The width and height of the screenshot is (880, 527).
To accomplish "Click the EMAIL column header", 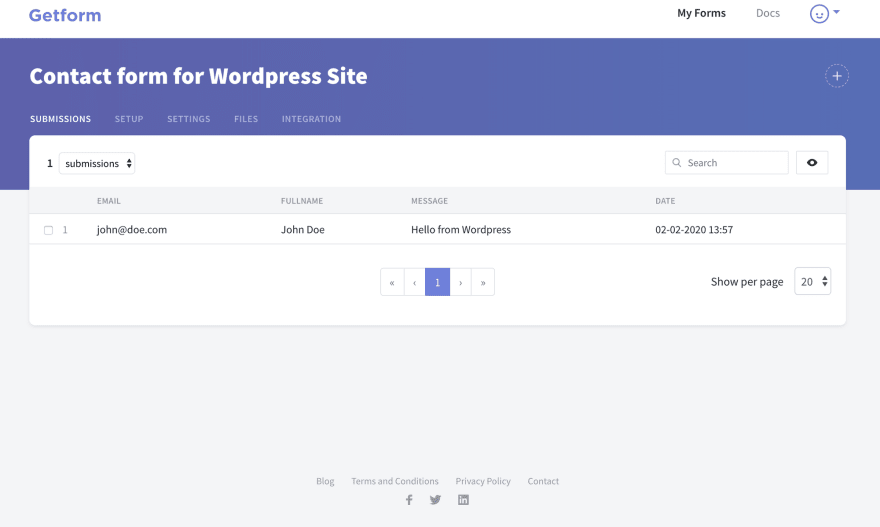I will pyautogui.click(x=109, y=201).
